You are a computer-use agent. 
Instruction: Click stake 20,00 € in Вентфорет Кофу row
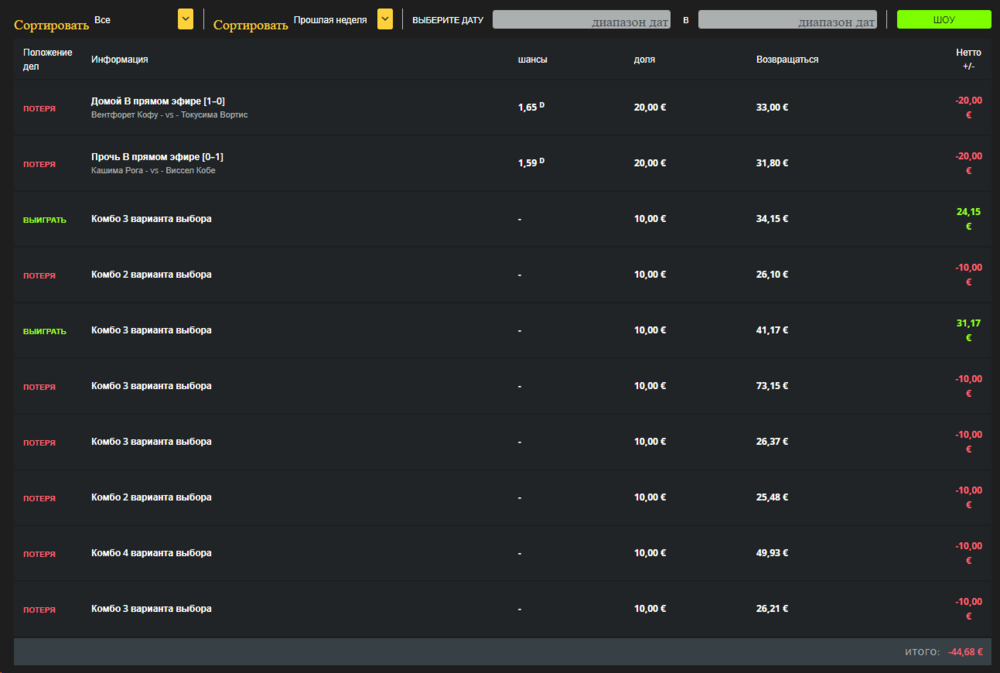point(650,107)
